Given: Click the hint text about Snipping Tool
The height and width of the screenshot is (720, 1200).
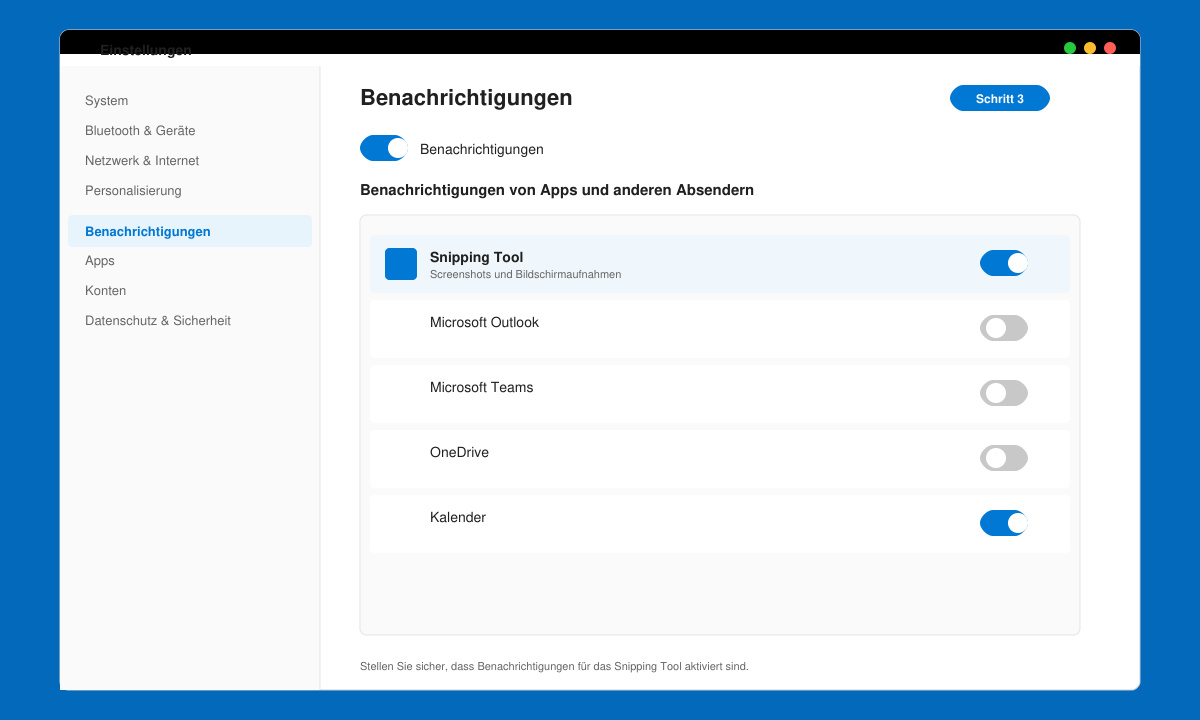Looking at the screenshot, I should pos(554,666).
